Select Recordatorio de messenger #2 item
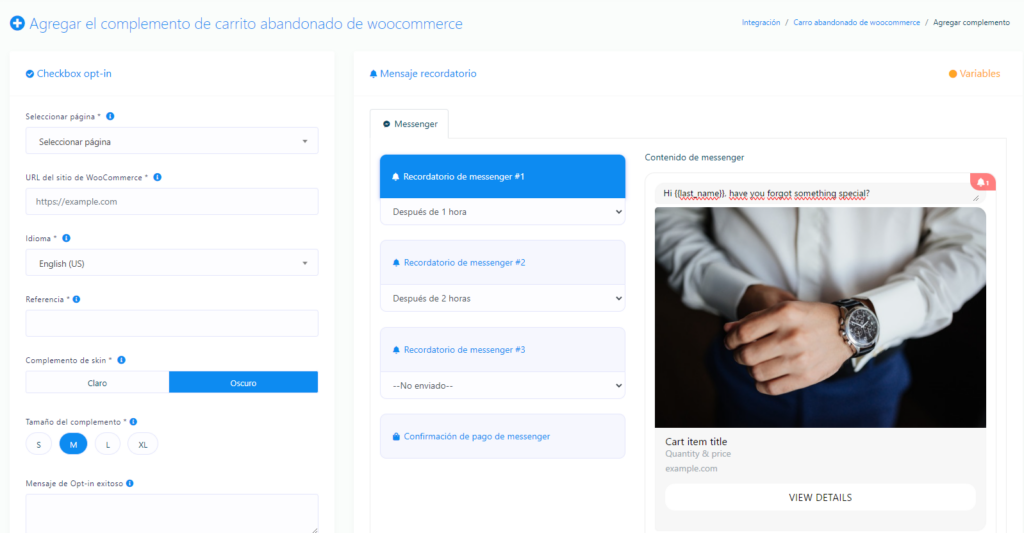The width and height of the screenshot is (1024, 533). click(x=503, y=263)
